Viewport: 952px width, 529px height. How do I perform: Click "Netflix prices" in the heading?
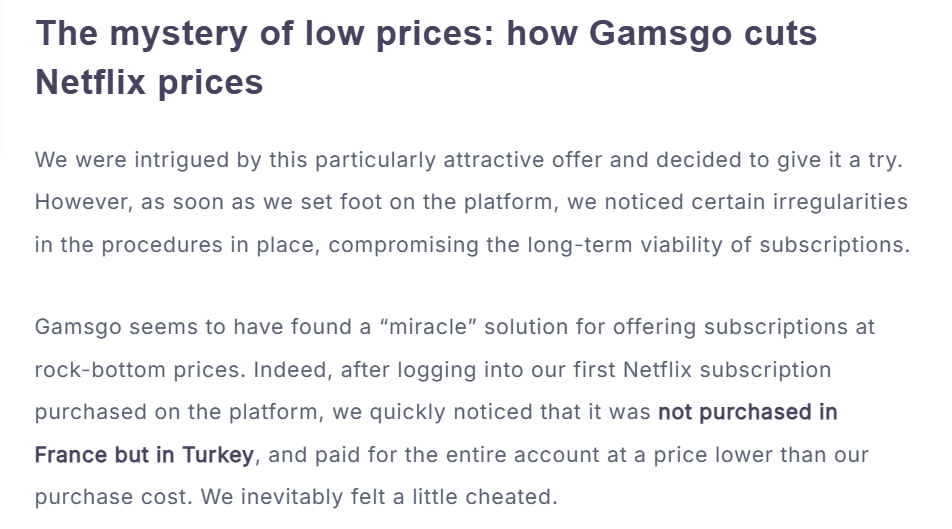(149, 82)
